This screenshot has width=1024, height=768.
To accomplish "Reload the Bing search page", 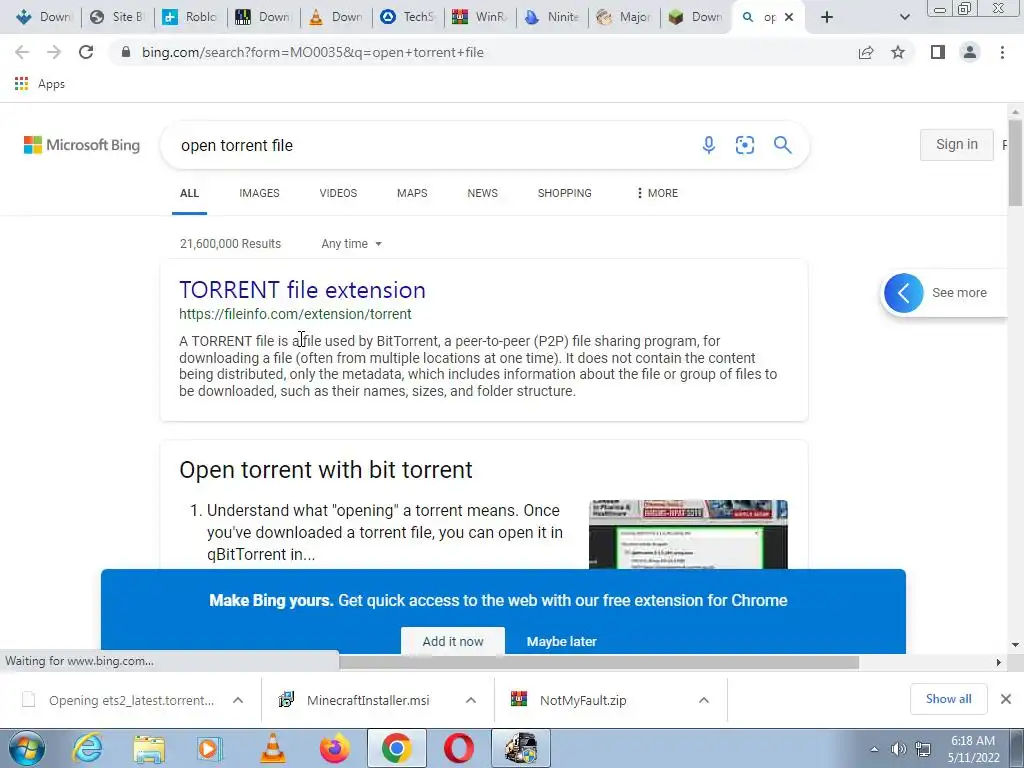I will coord(86,52).
